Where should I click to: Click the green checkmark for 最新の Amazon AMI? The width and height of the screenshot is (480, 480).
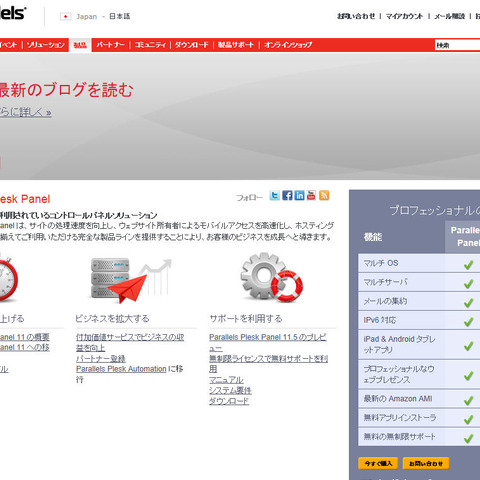pos(468,400)
